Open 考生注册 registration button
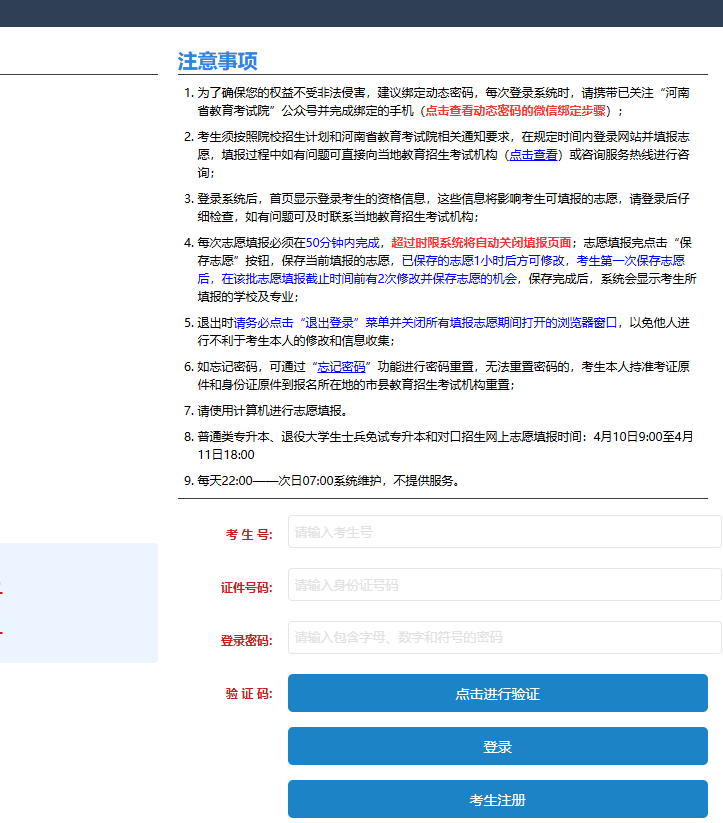Screen dimensions: 723x823 tap(497, 800)
